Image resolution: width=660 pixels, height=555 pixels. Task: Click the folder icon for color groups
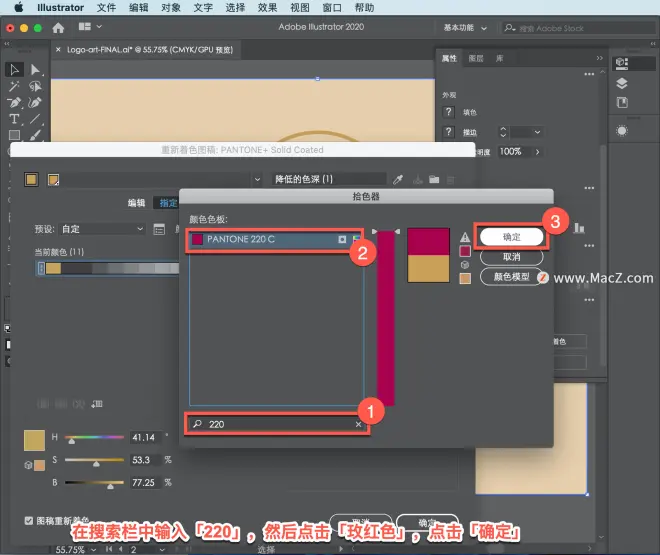tap(434, 180)
